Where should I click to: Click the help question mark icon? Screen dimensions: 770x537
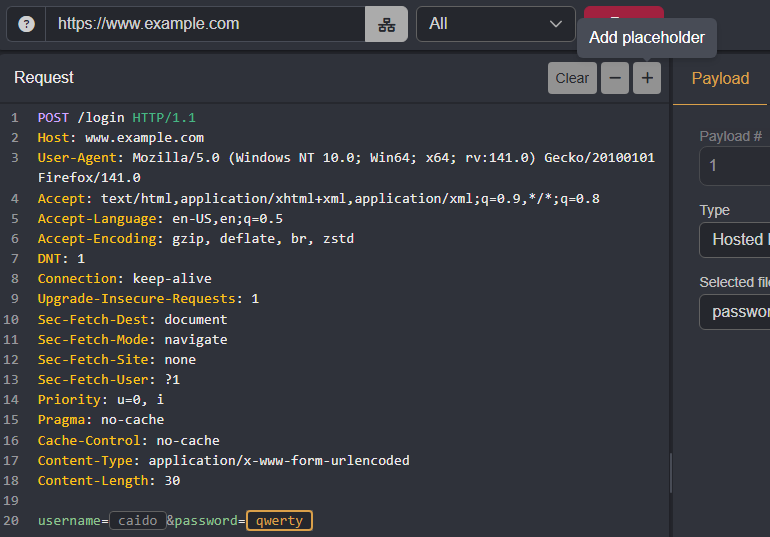click(26, 24)
